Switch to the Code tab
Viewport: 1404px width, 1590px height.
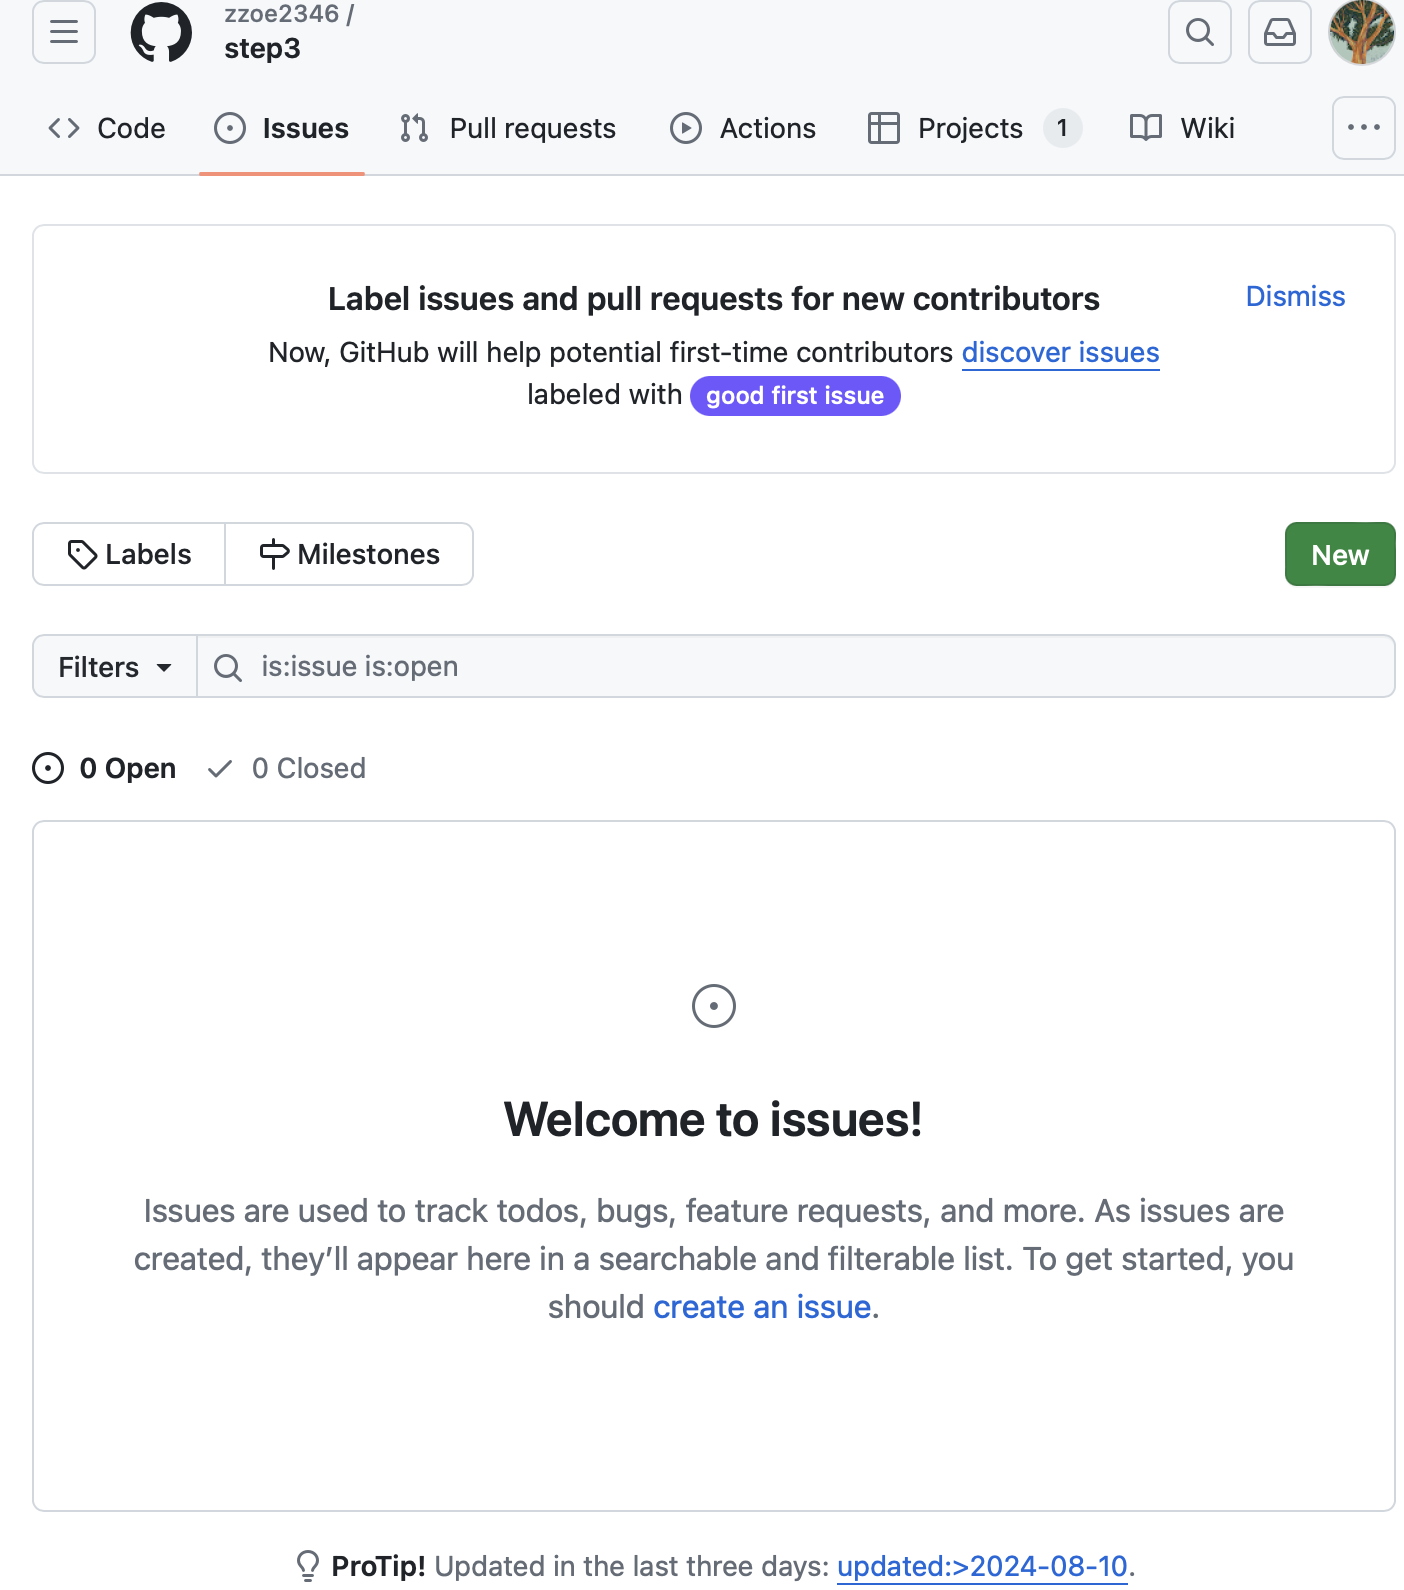[107, 128]
